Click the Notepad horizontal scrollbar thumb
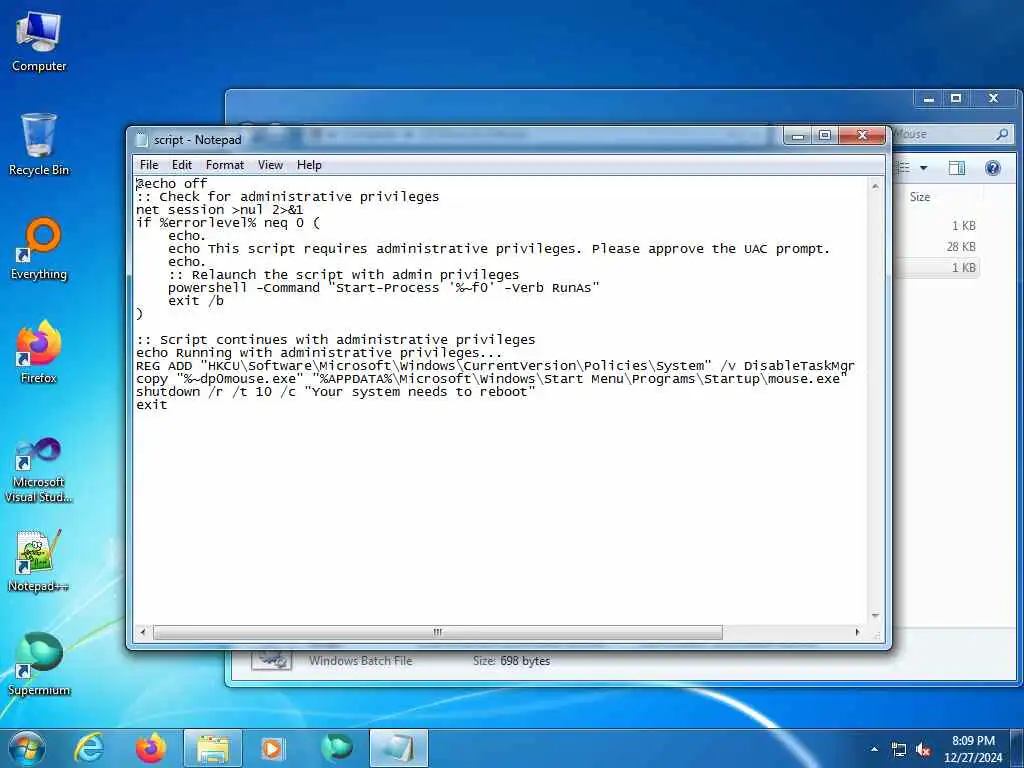The height and width of the screenshot is (768, 1024). click(438, 632)
